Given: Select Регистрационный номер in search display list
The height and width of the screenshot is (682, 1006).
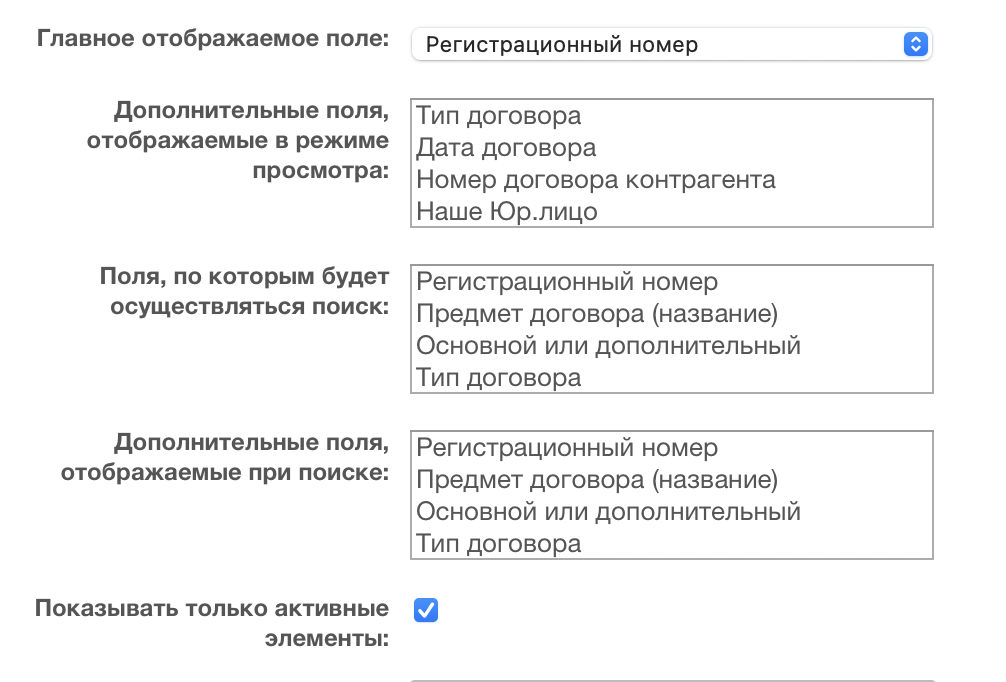Looking at the screenshot, I should coord(567,448).
